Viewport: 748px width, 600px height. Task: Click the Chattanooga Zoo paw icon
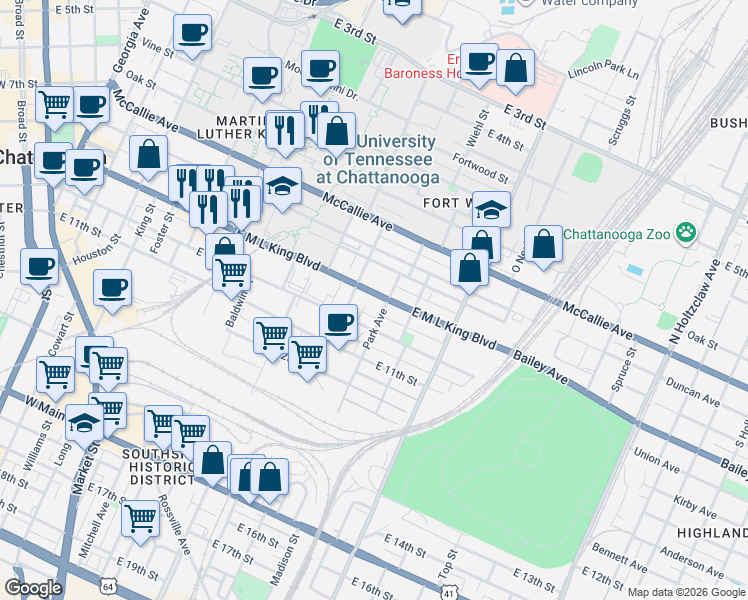pos(686,234)
